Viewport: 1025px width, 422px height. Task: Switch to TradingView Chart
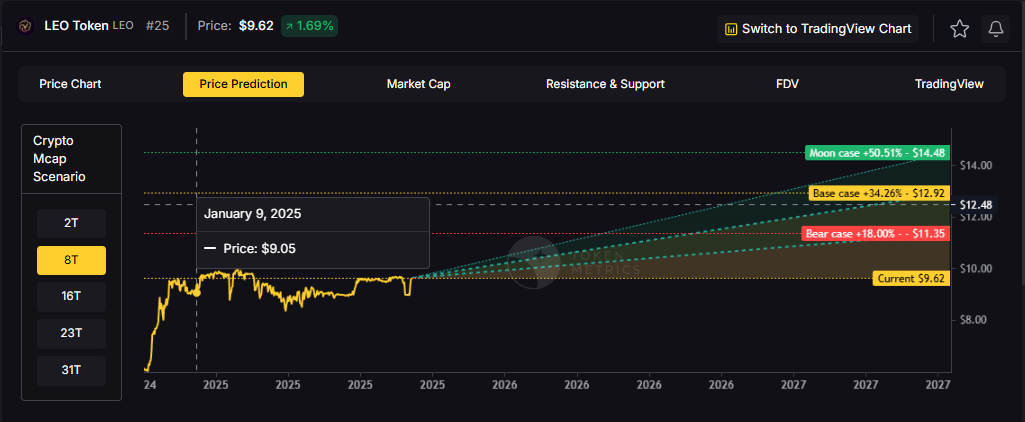(818, 29)
